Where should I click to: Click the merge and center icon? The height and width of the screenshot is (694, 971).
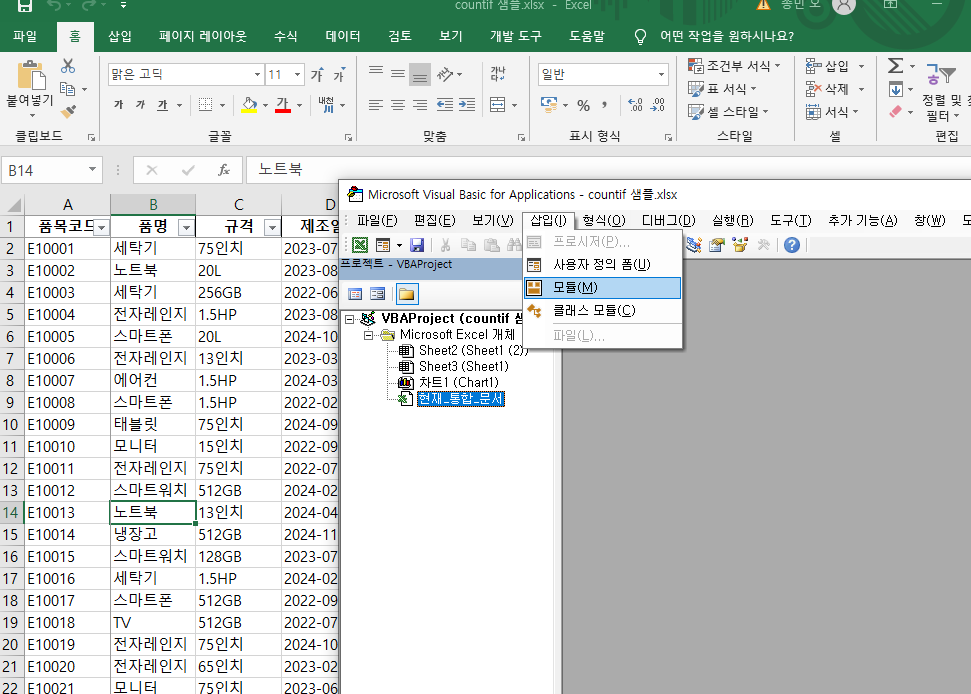click(498, 105)
